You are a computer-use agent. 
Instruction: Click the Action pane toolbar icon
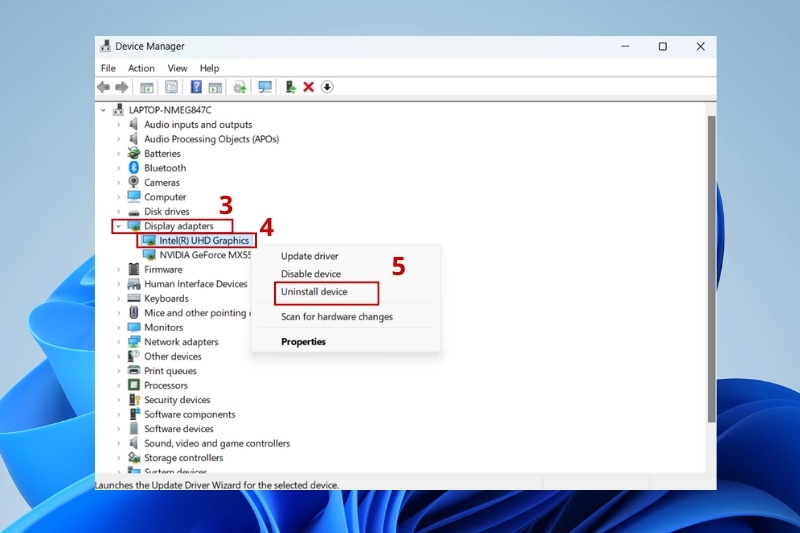215,87
